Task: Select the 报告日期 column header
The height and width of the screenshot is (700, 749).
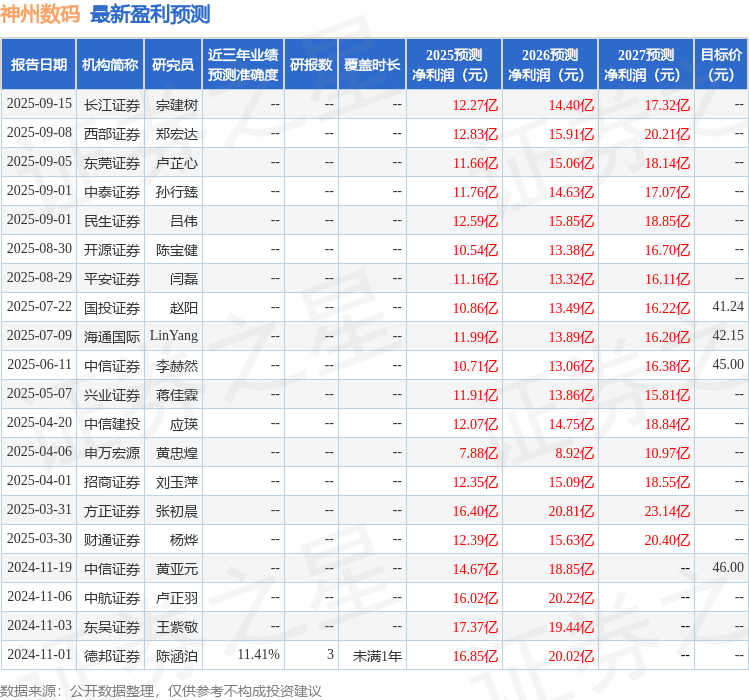Action: pos(39,65)
